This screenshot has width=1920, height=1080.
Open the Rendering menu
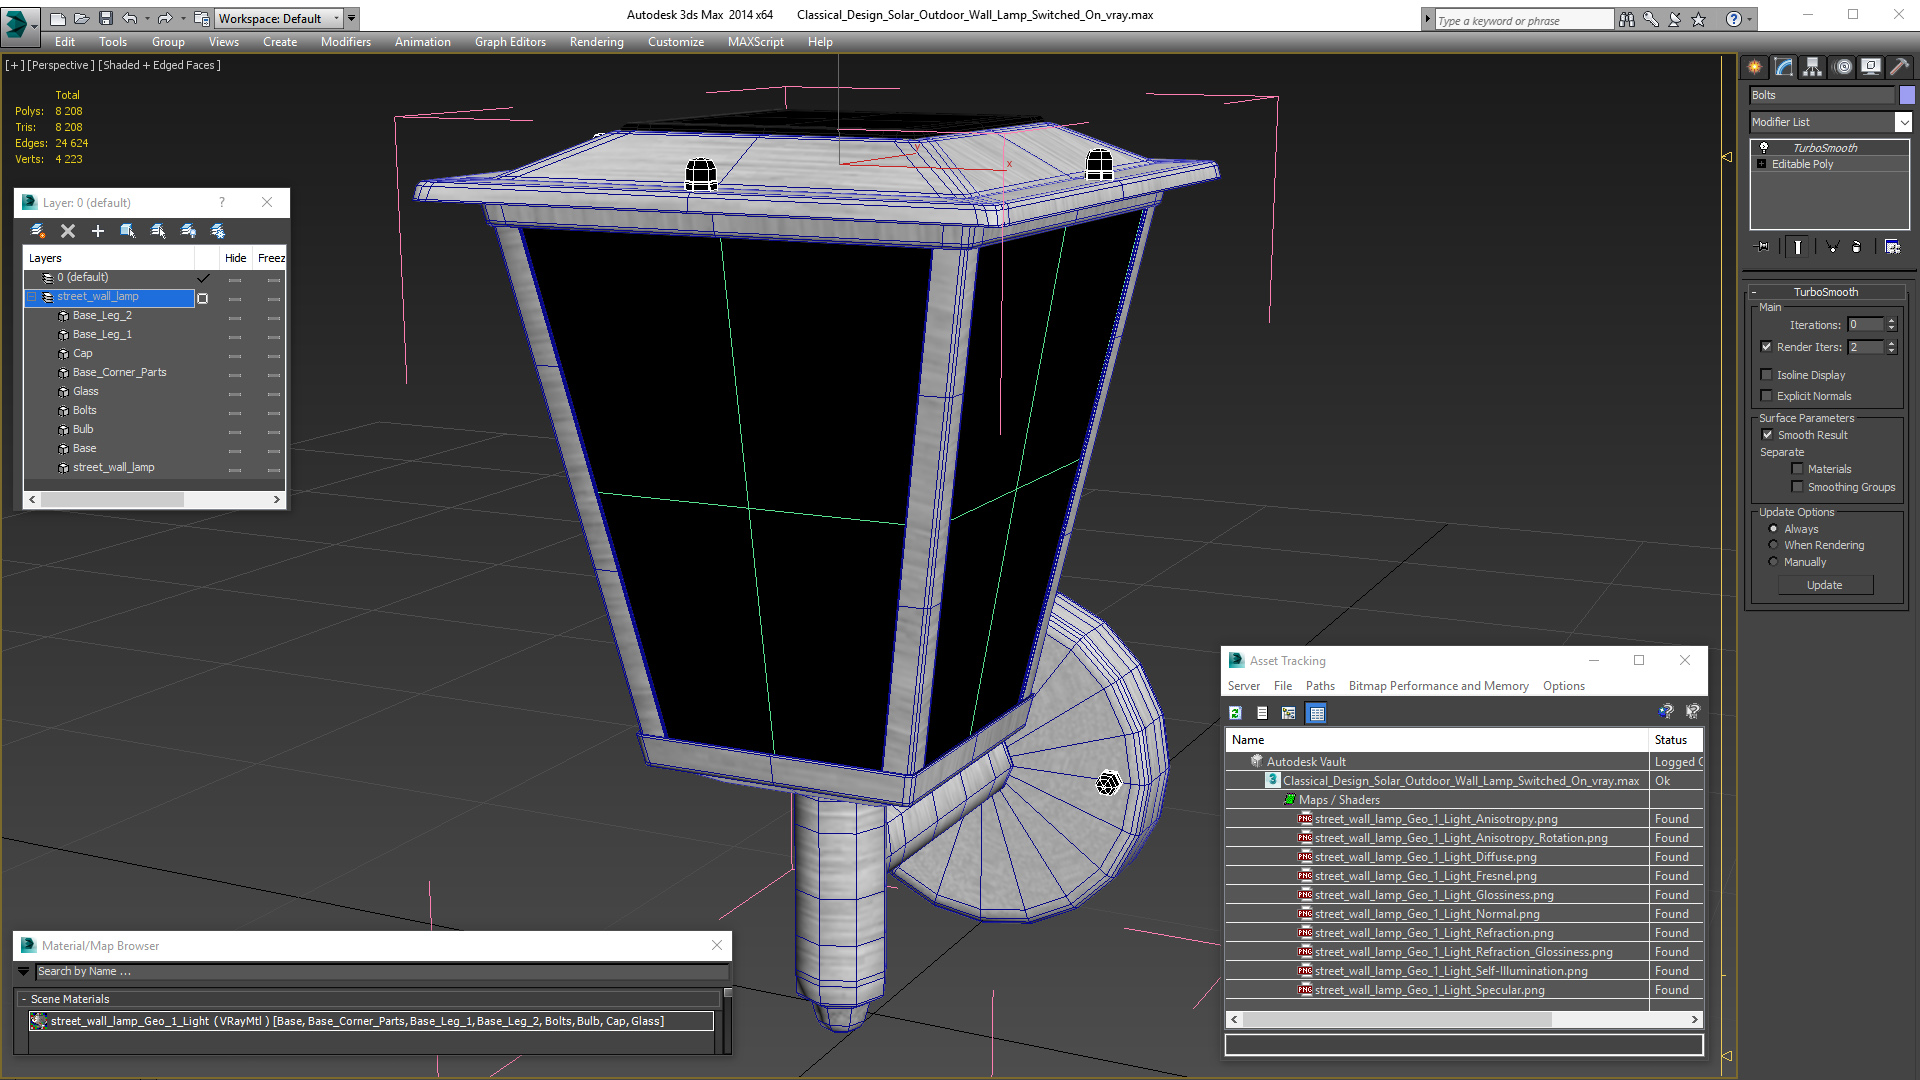tap(596, 42)
